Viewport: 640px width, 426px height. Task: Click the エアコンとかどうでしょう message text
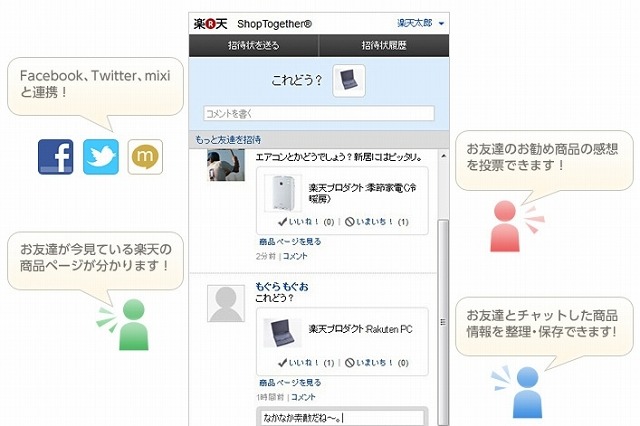[x=339, y=157]
